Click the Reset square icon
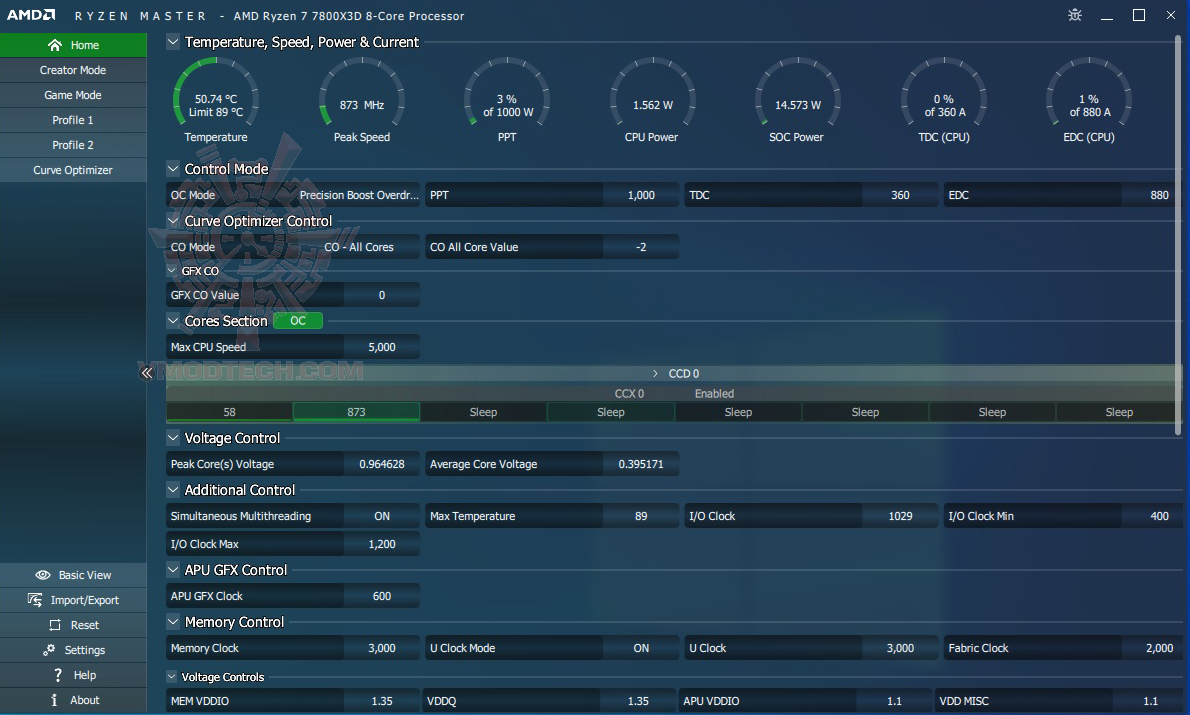Screen dimensions: 1190x715 coord(55,625)
